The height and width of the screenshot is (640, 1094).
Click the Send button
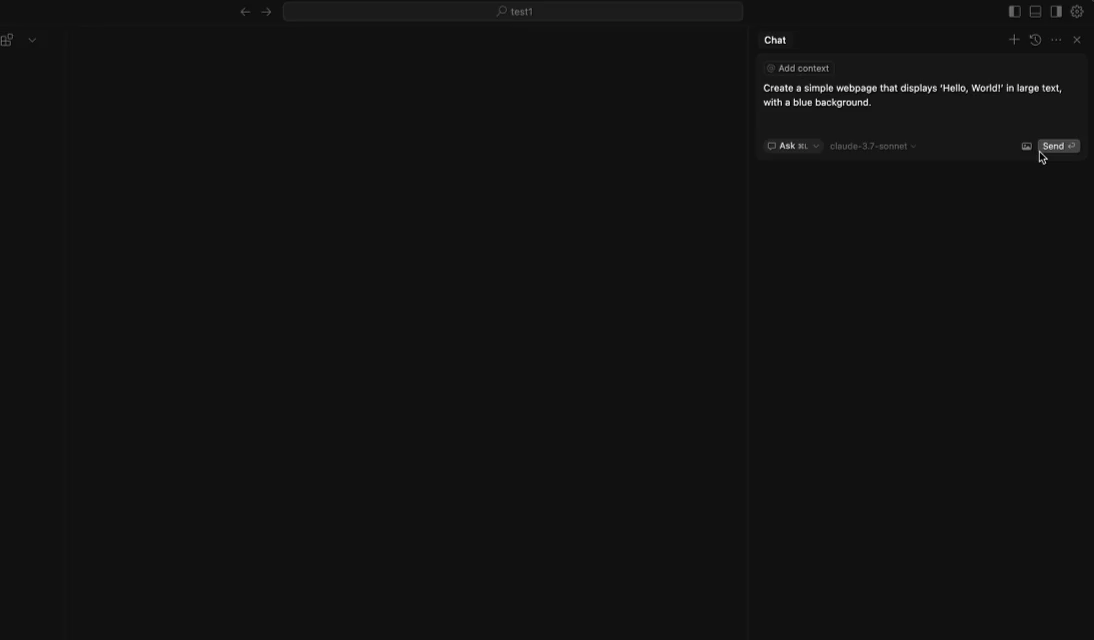click(x=1058, y=146)
